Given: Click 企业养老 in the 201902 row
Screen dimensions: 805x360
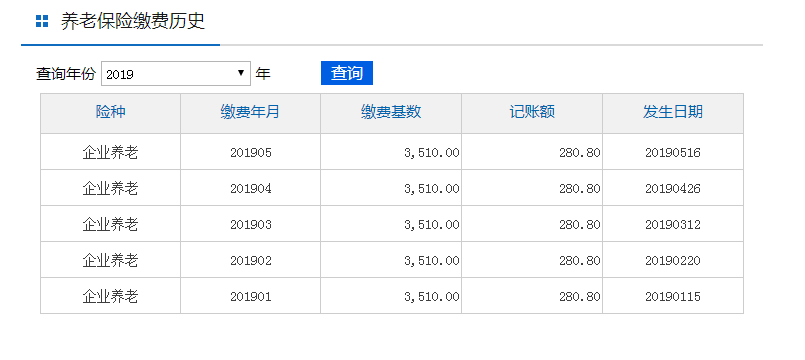Looking at the screenshot, I should click(x=110, y=260).
